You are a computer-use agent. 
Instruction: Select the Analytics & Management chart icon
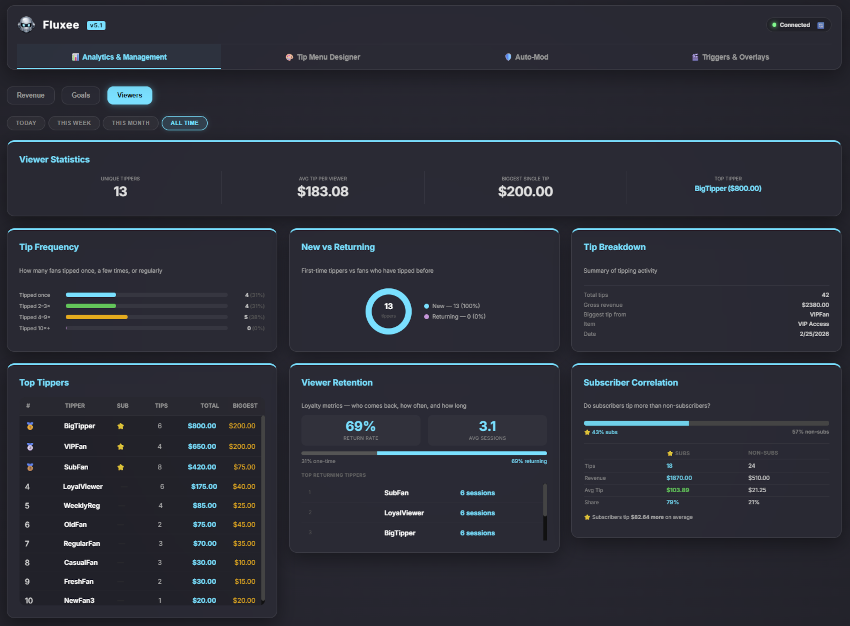click(76, 57)
